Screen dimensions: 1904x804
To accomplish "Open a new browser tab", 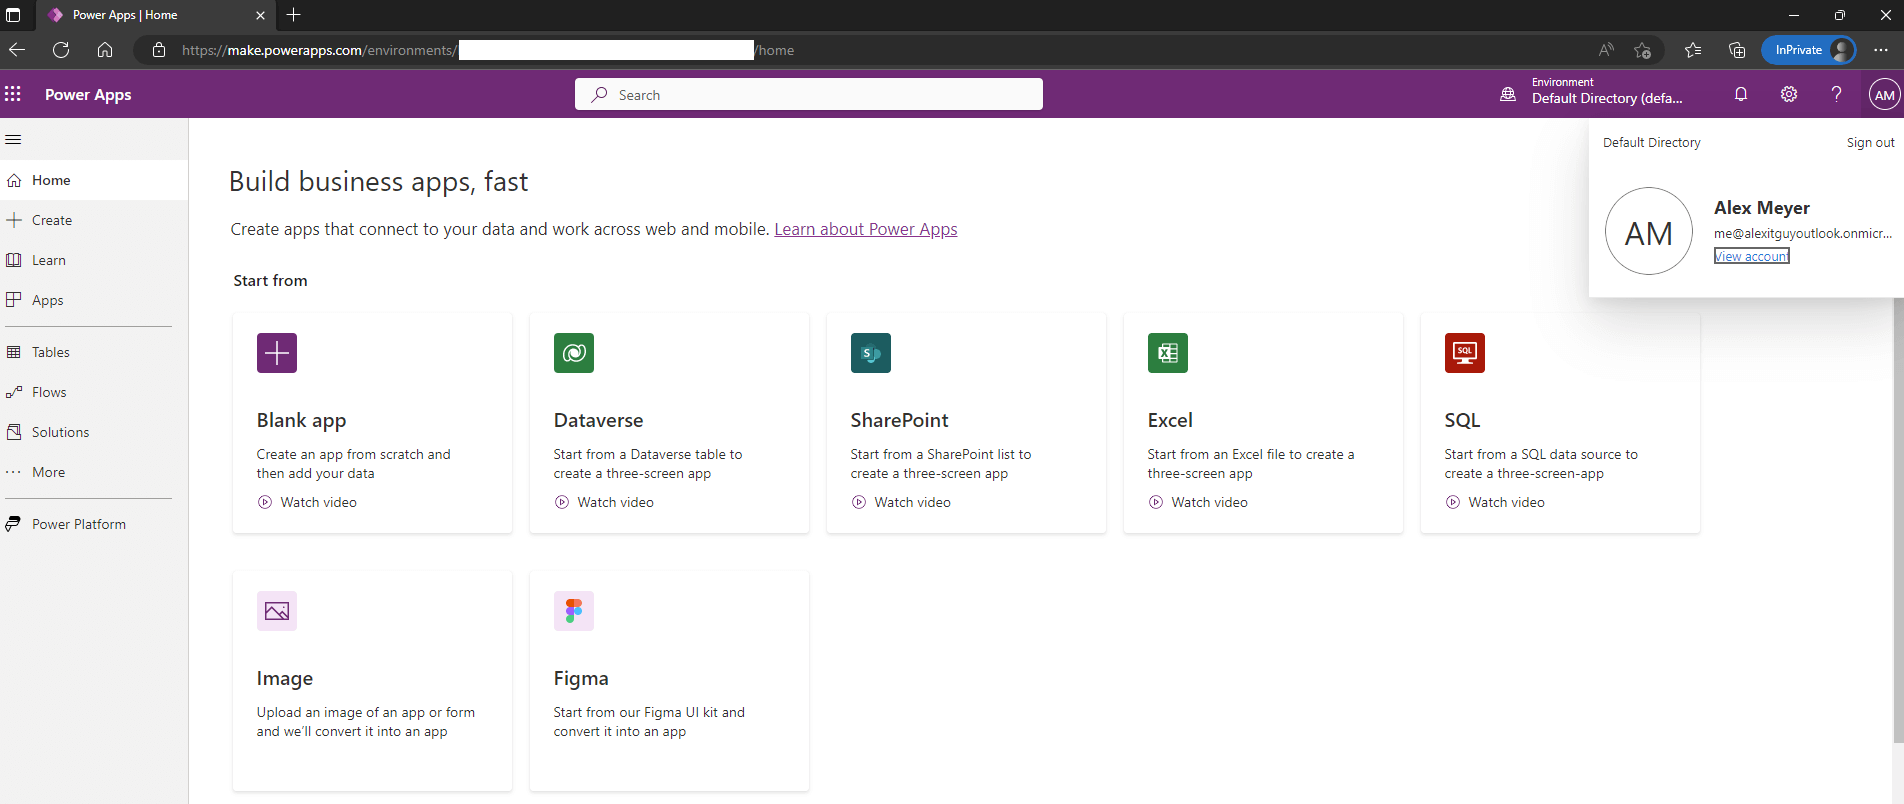I will (x=293, y=15).
